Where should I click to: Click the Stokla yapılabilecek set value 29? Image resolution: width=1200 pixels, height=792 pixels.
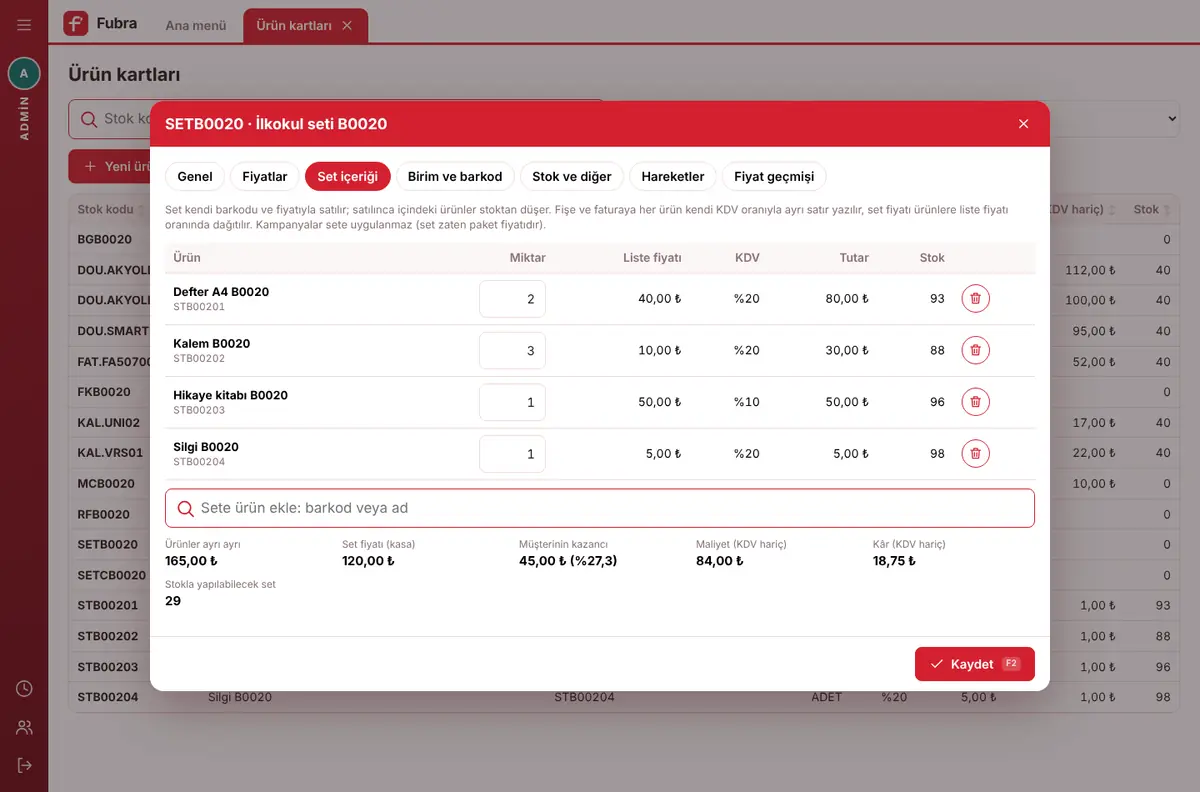173,601
